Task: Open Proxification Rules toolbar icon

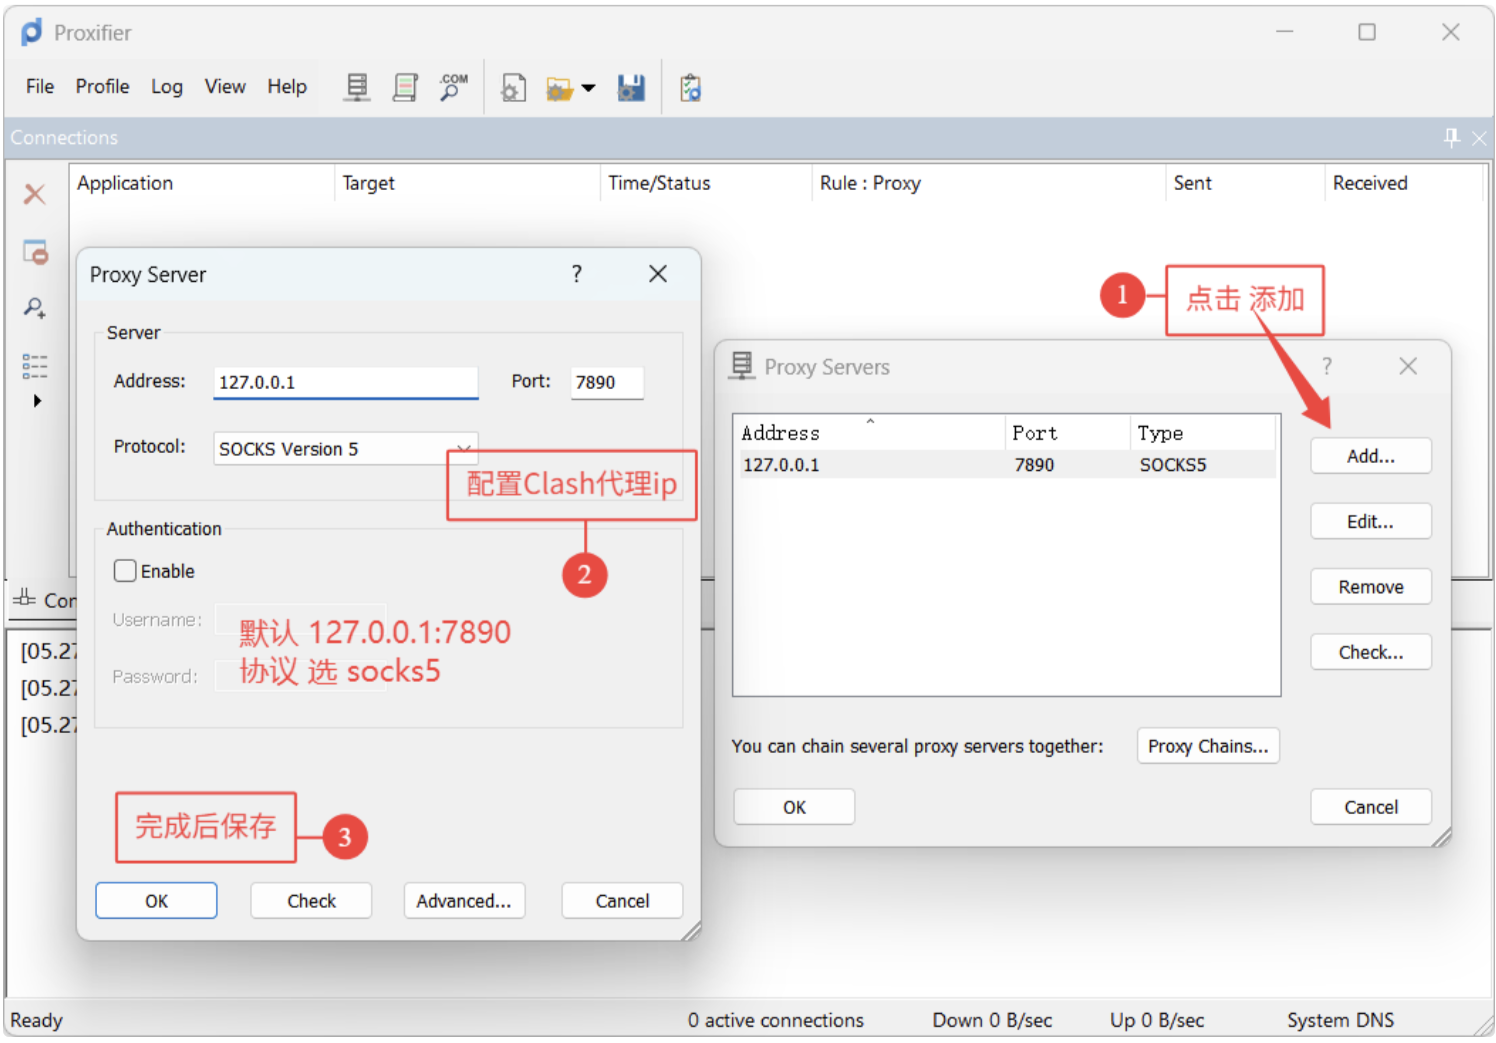Action: [405, 88]
